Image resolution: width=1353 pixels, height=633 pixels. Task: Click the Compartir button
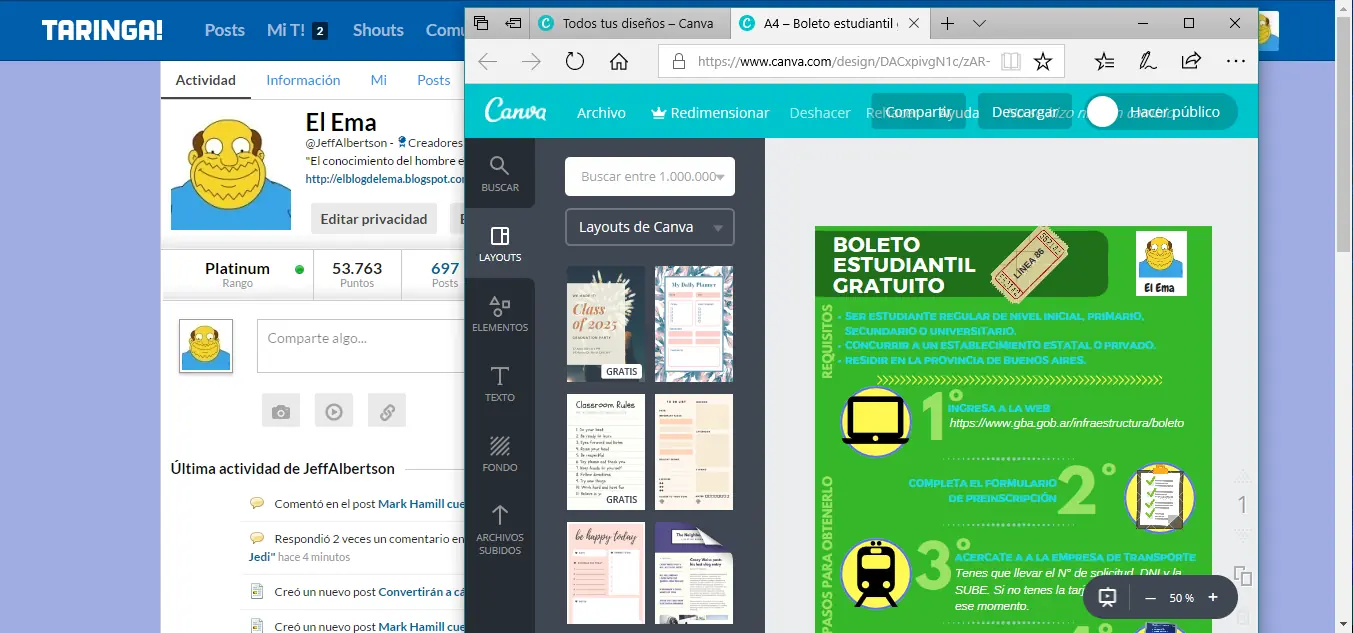click(x=919, y=112)
